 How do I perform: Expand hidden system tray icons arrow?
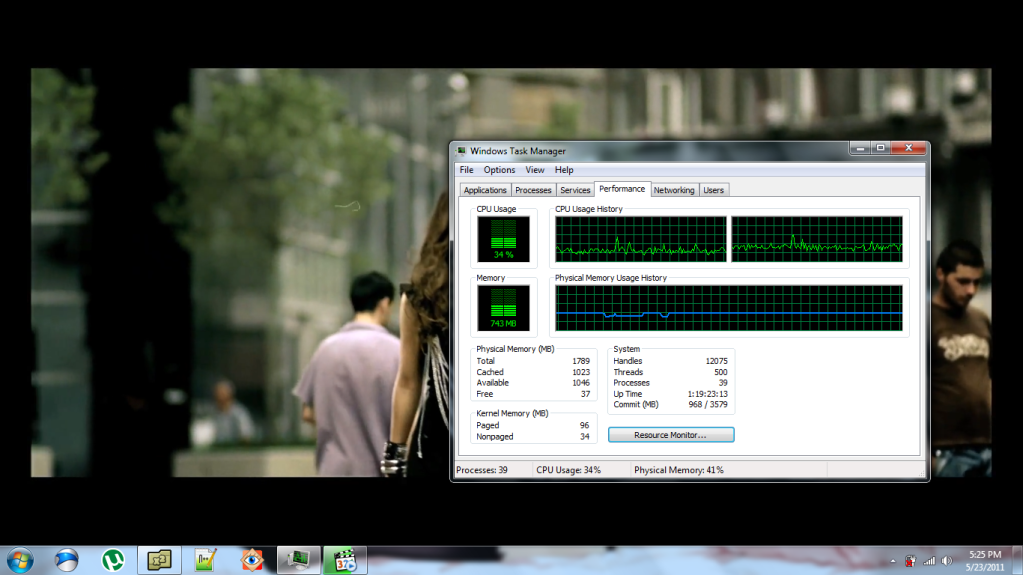pyautogui.click(x=891, y=560)
